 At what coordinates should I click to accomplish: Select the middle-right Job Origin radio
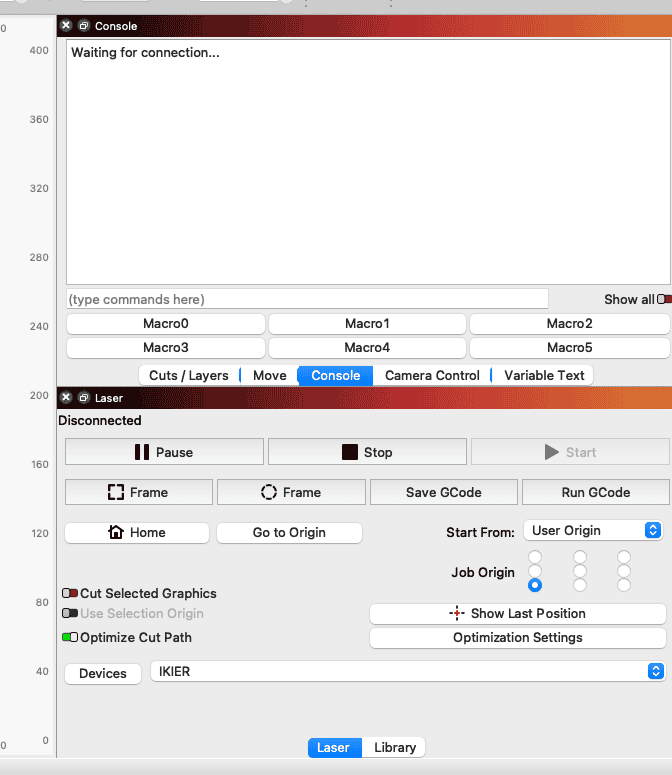[624, 571]
